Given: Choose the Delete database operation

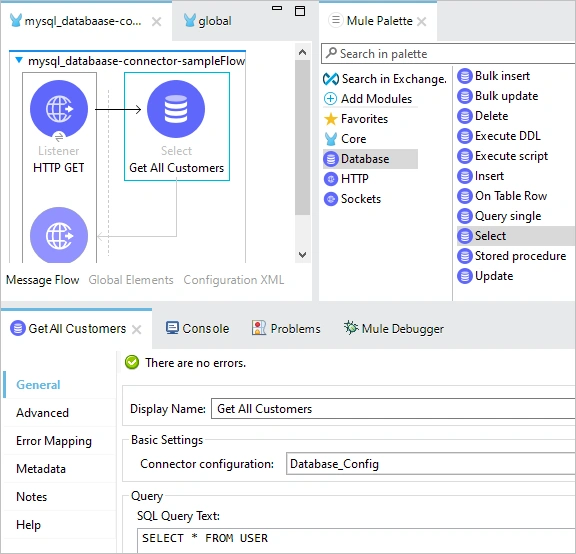Looking at the screenshot, I should coord(483,116).
